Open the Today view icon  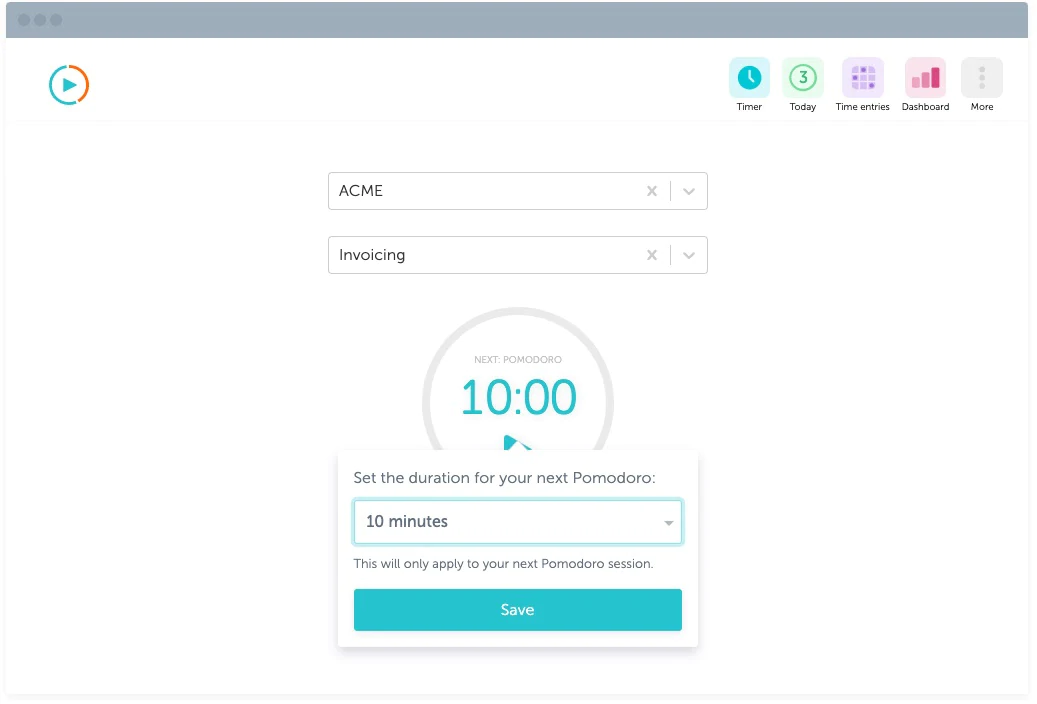pyautogui.click(x=802, y=78)
